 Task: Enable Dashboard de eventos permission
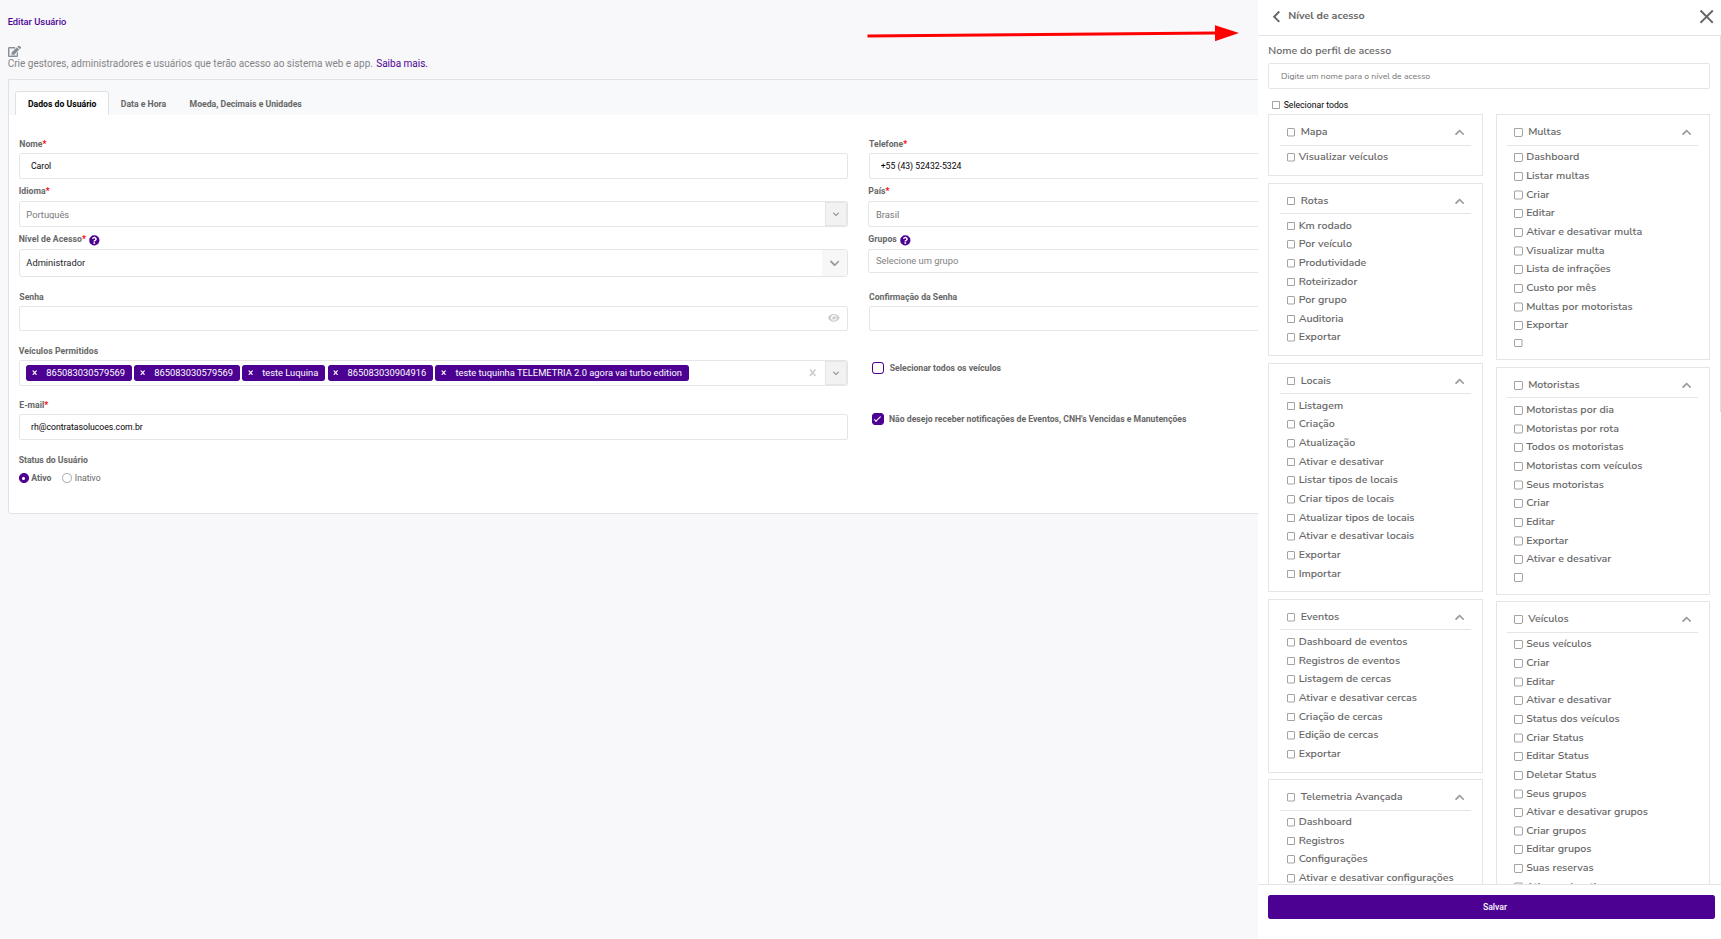pos(1291,642)
